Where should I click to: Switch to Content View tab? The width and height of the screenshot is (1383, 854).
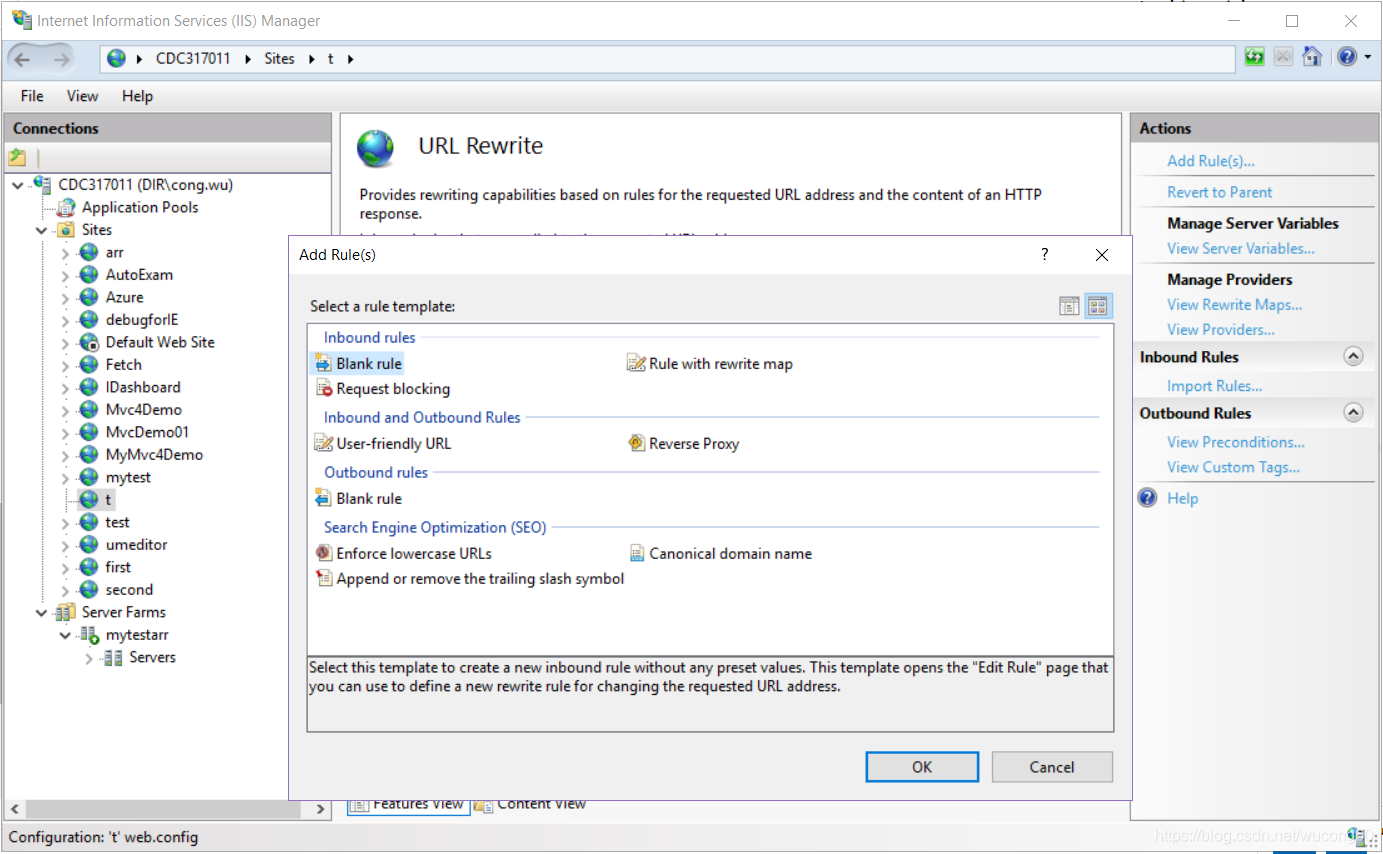pyautogui.click(x=530, y=804)
